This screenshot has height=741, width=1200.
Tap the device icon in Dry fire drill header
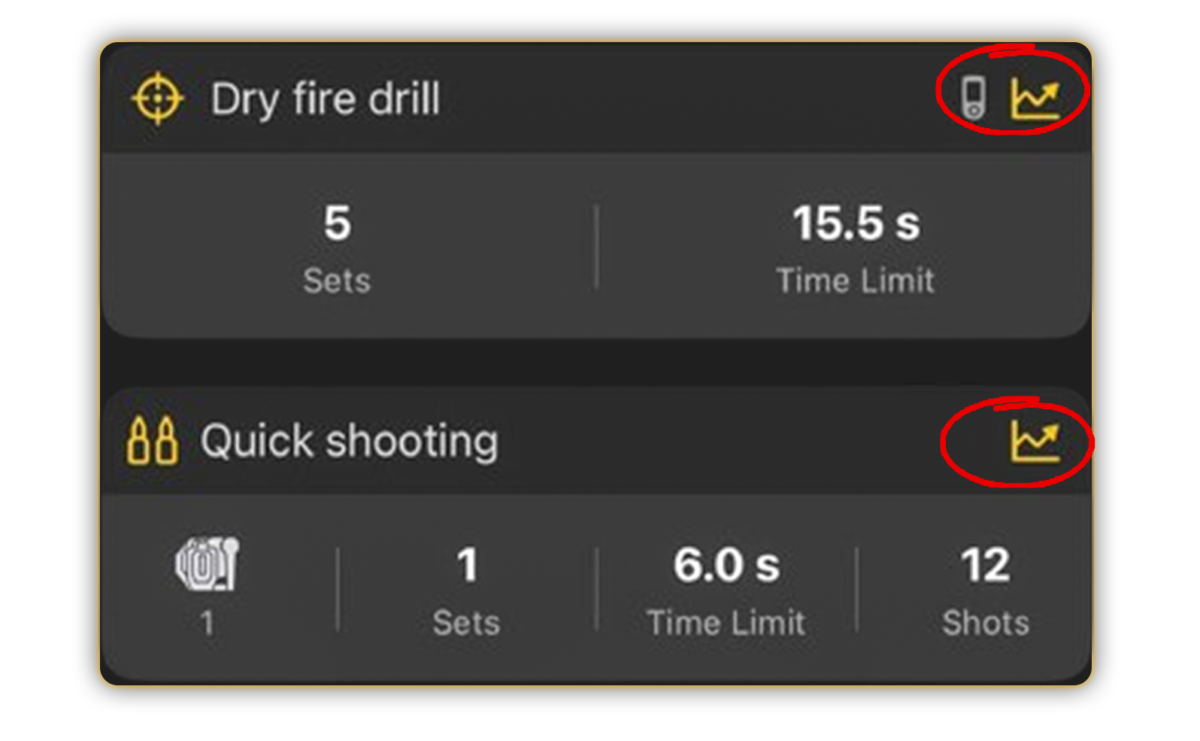point(973,98)
